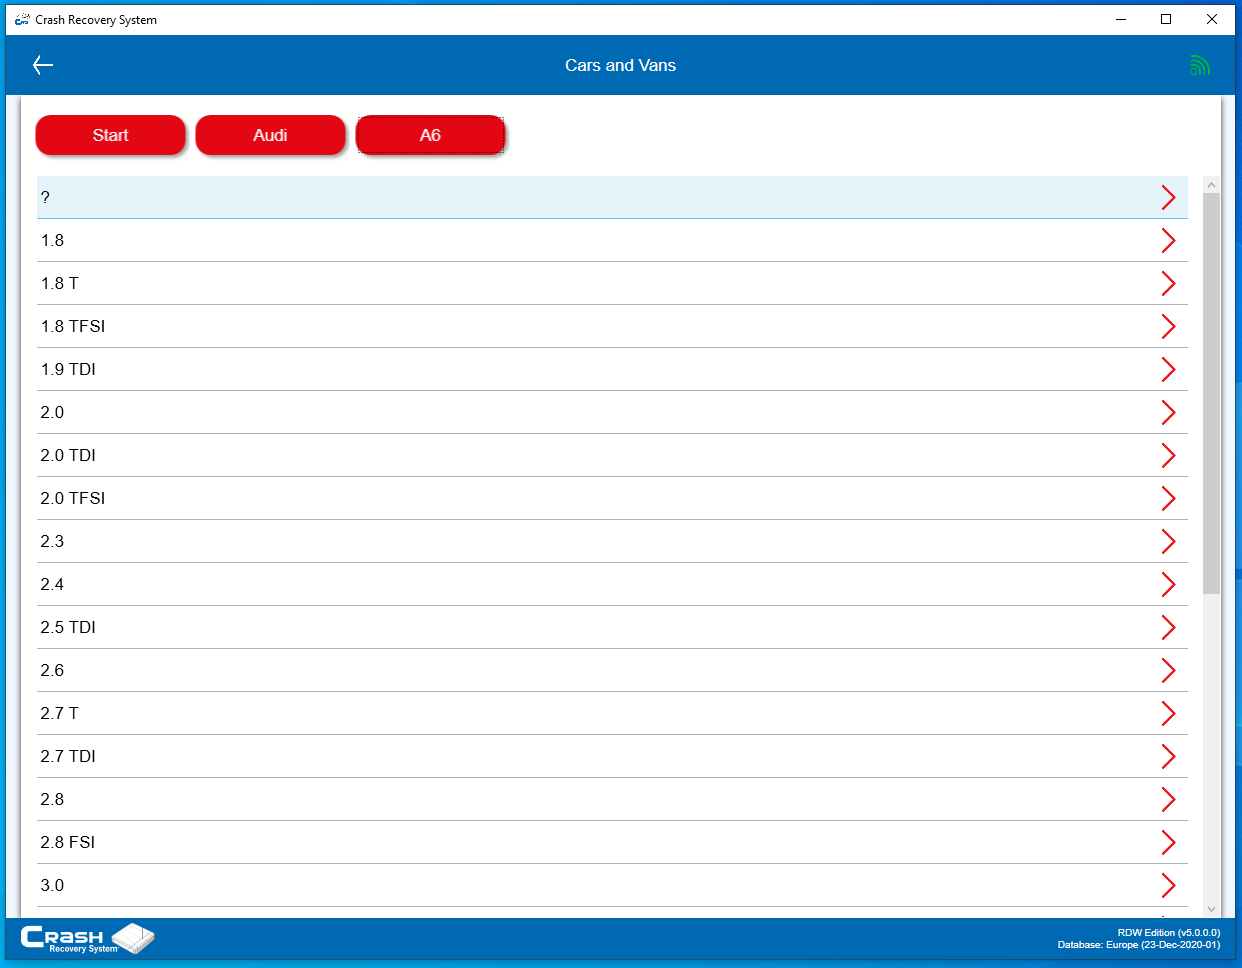Viewport: 1242px width, 968px height.
Task: Click the 'RDW Edition (v5.0.0.0)' text
Action: (x=1168, y=932)
